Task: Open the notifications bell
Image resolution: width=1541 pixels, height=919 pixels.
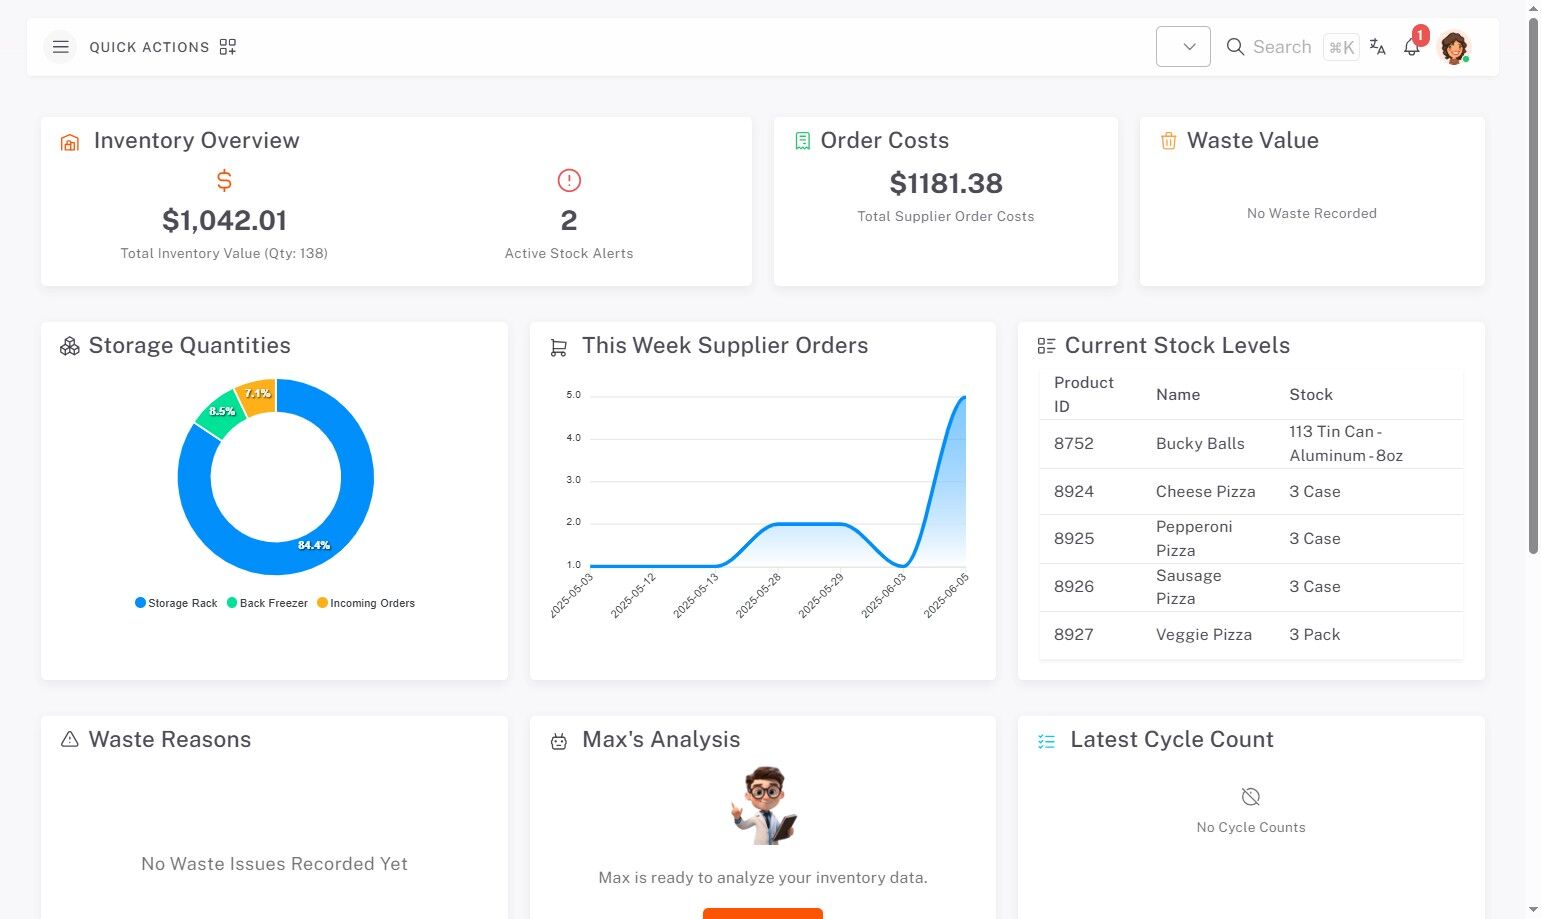Action: point(1412,47)
